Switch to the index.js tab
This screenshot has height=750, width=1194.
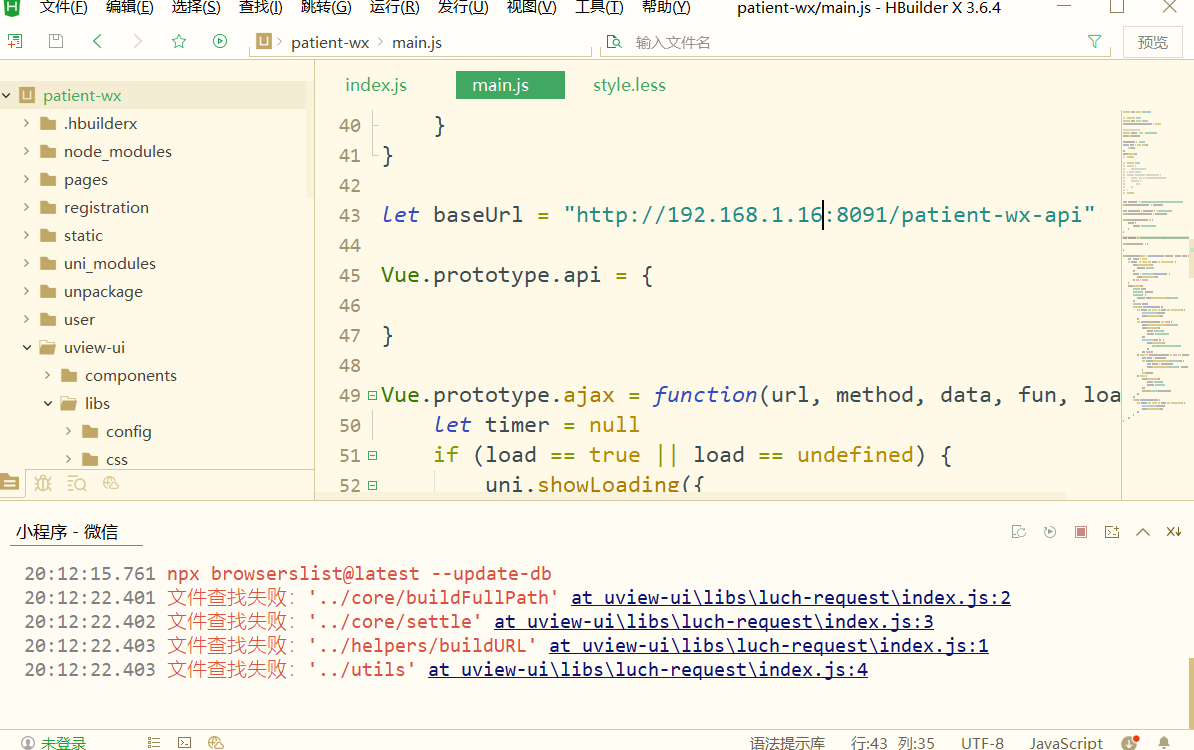click(376, 85)
